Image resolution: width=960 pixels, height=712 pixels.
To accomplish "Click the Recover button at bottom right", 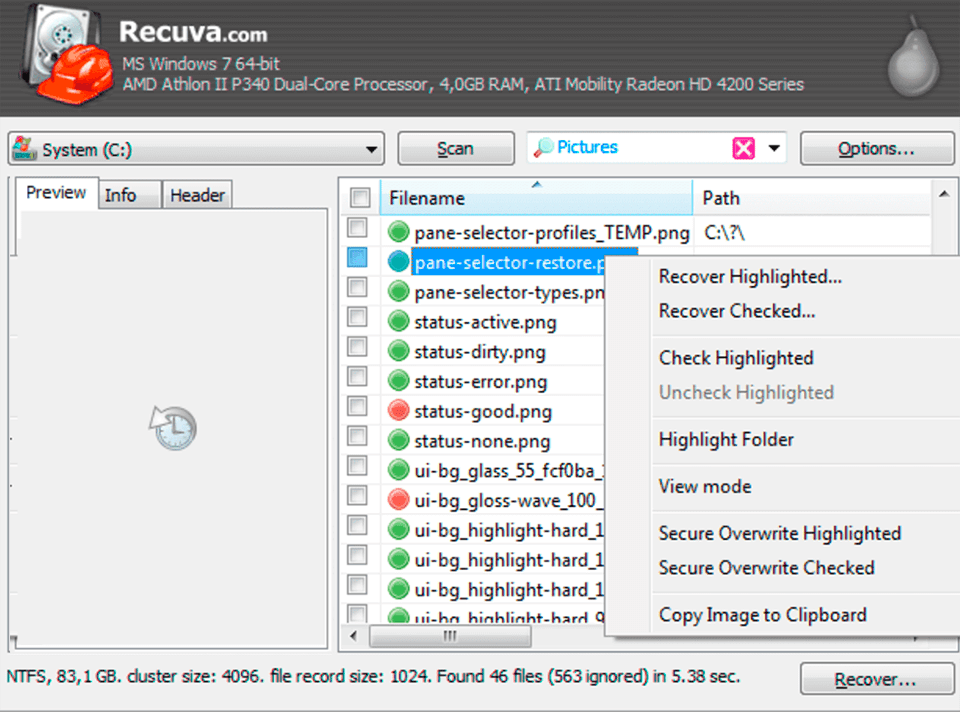I will pyautogui.click(x=877, y=678).
